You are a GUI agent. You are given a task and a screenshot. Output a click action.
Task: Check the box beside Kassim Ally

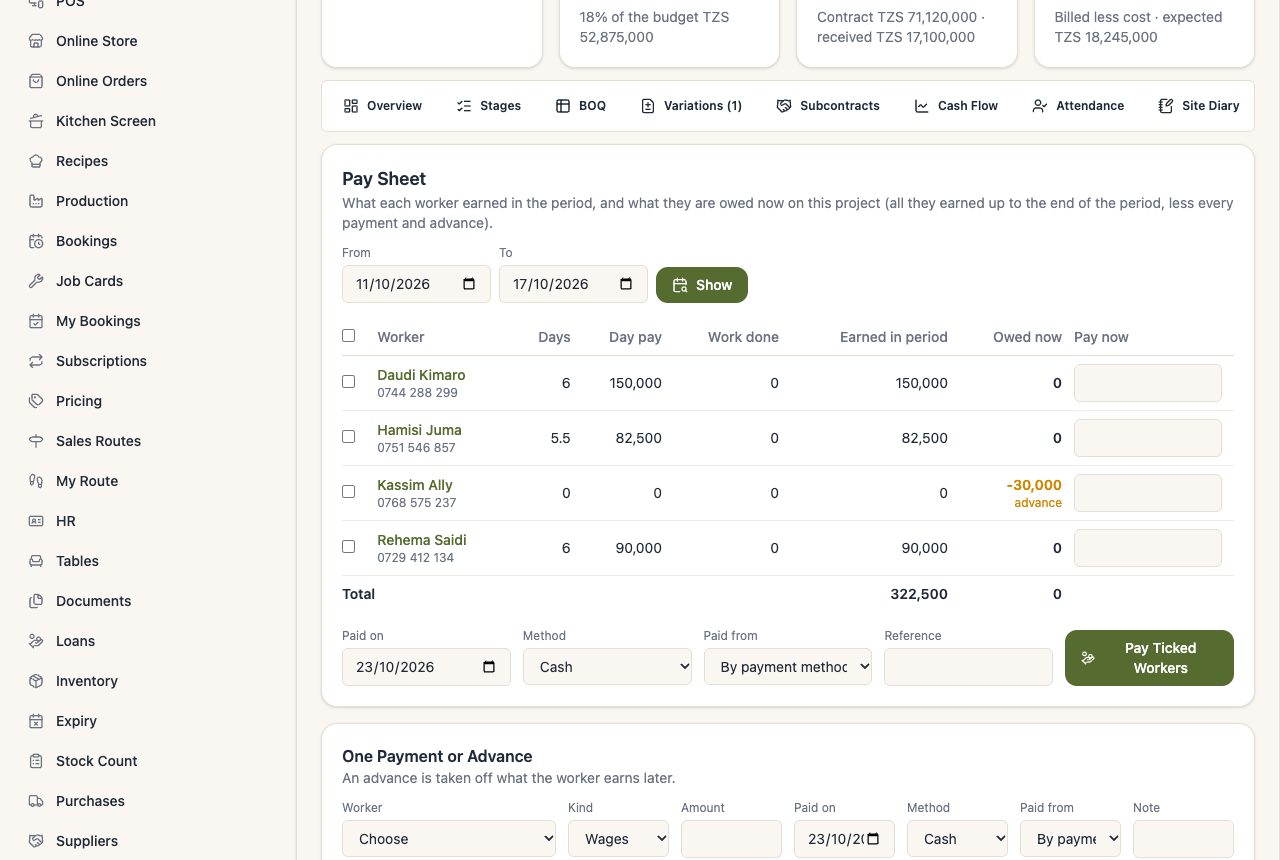point(348,492)
